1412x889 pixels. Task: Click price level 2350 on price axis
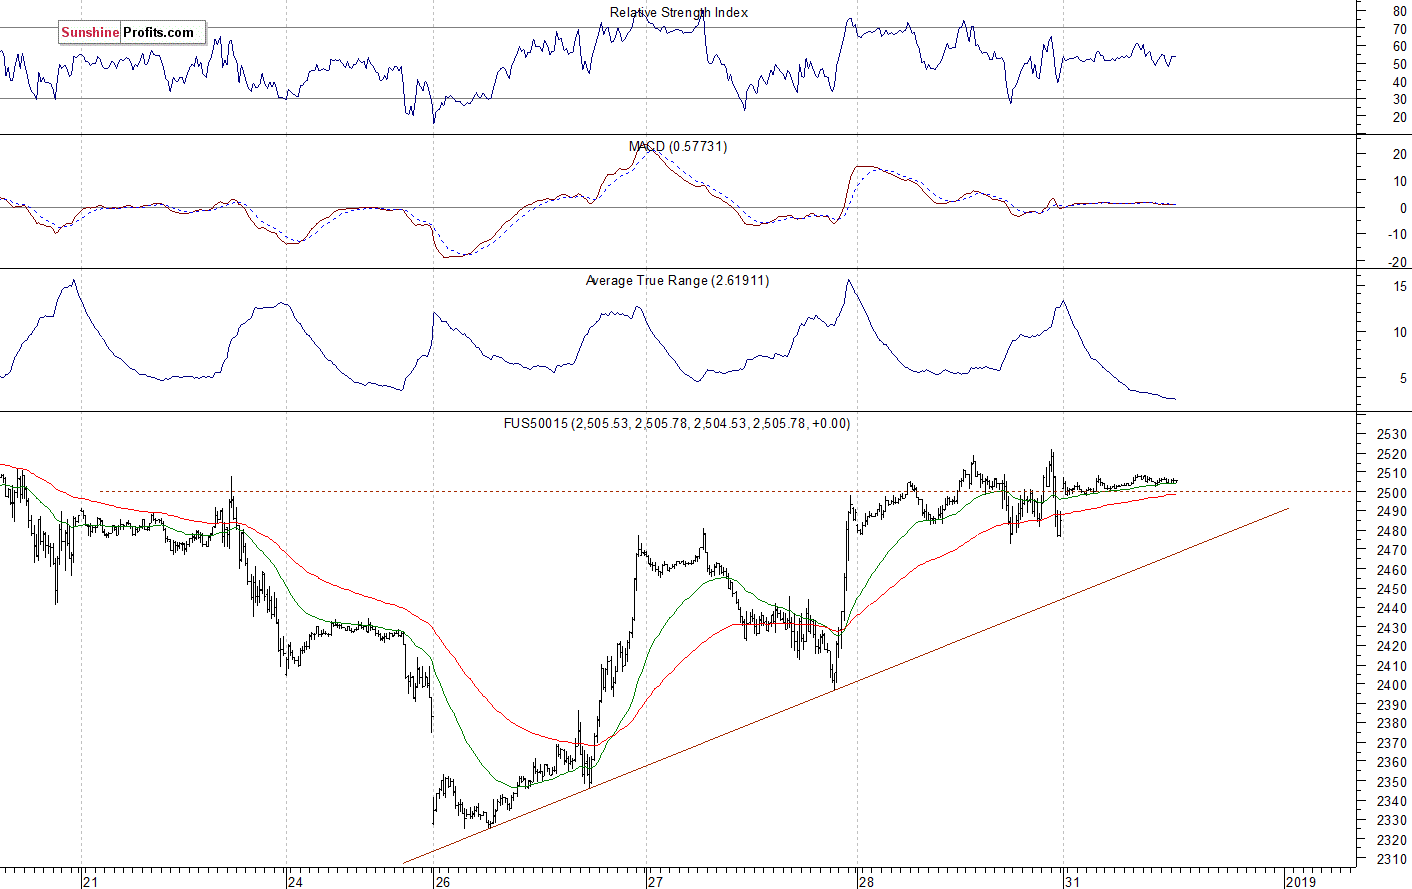tap(1392, 783)
